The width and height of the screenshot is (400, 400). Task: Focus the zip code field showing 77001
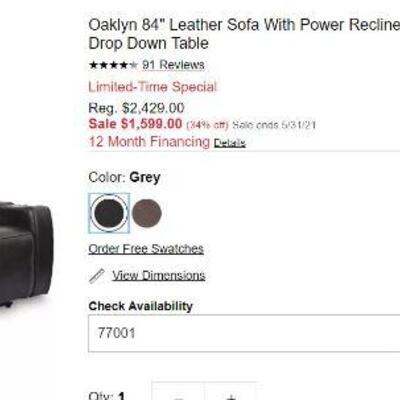coord(244,333)
